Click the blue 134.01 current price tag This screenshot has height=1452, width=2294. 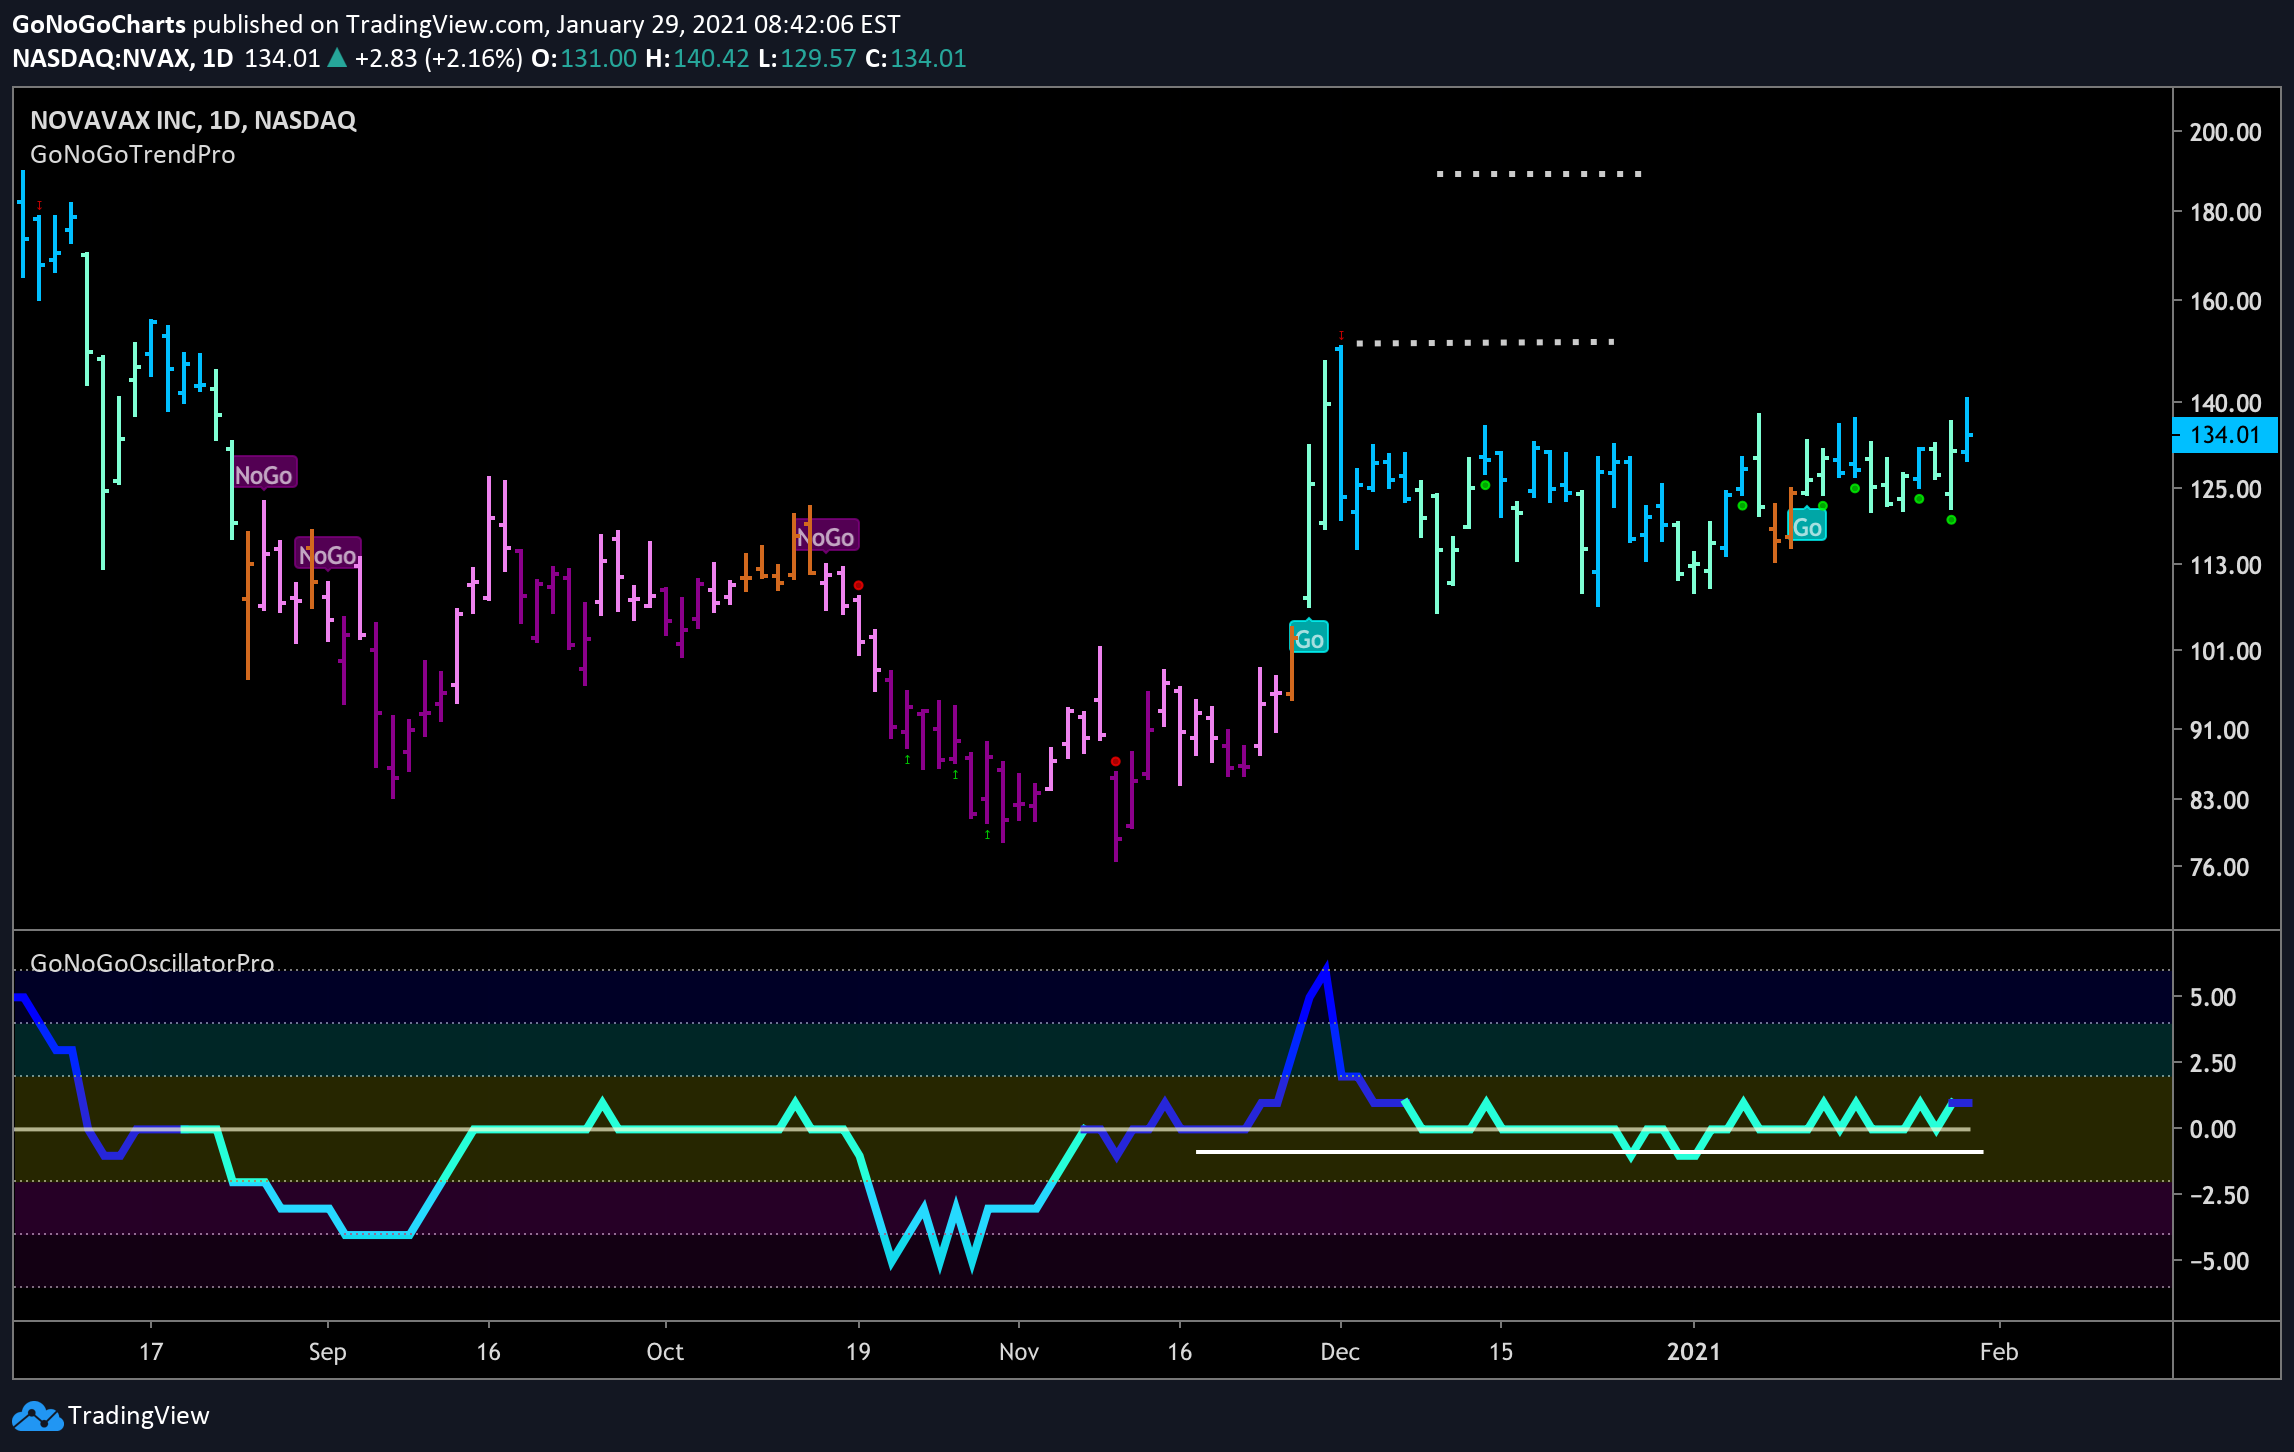[2225, 435]
